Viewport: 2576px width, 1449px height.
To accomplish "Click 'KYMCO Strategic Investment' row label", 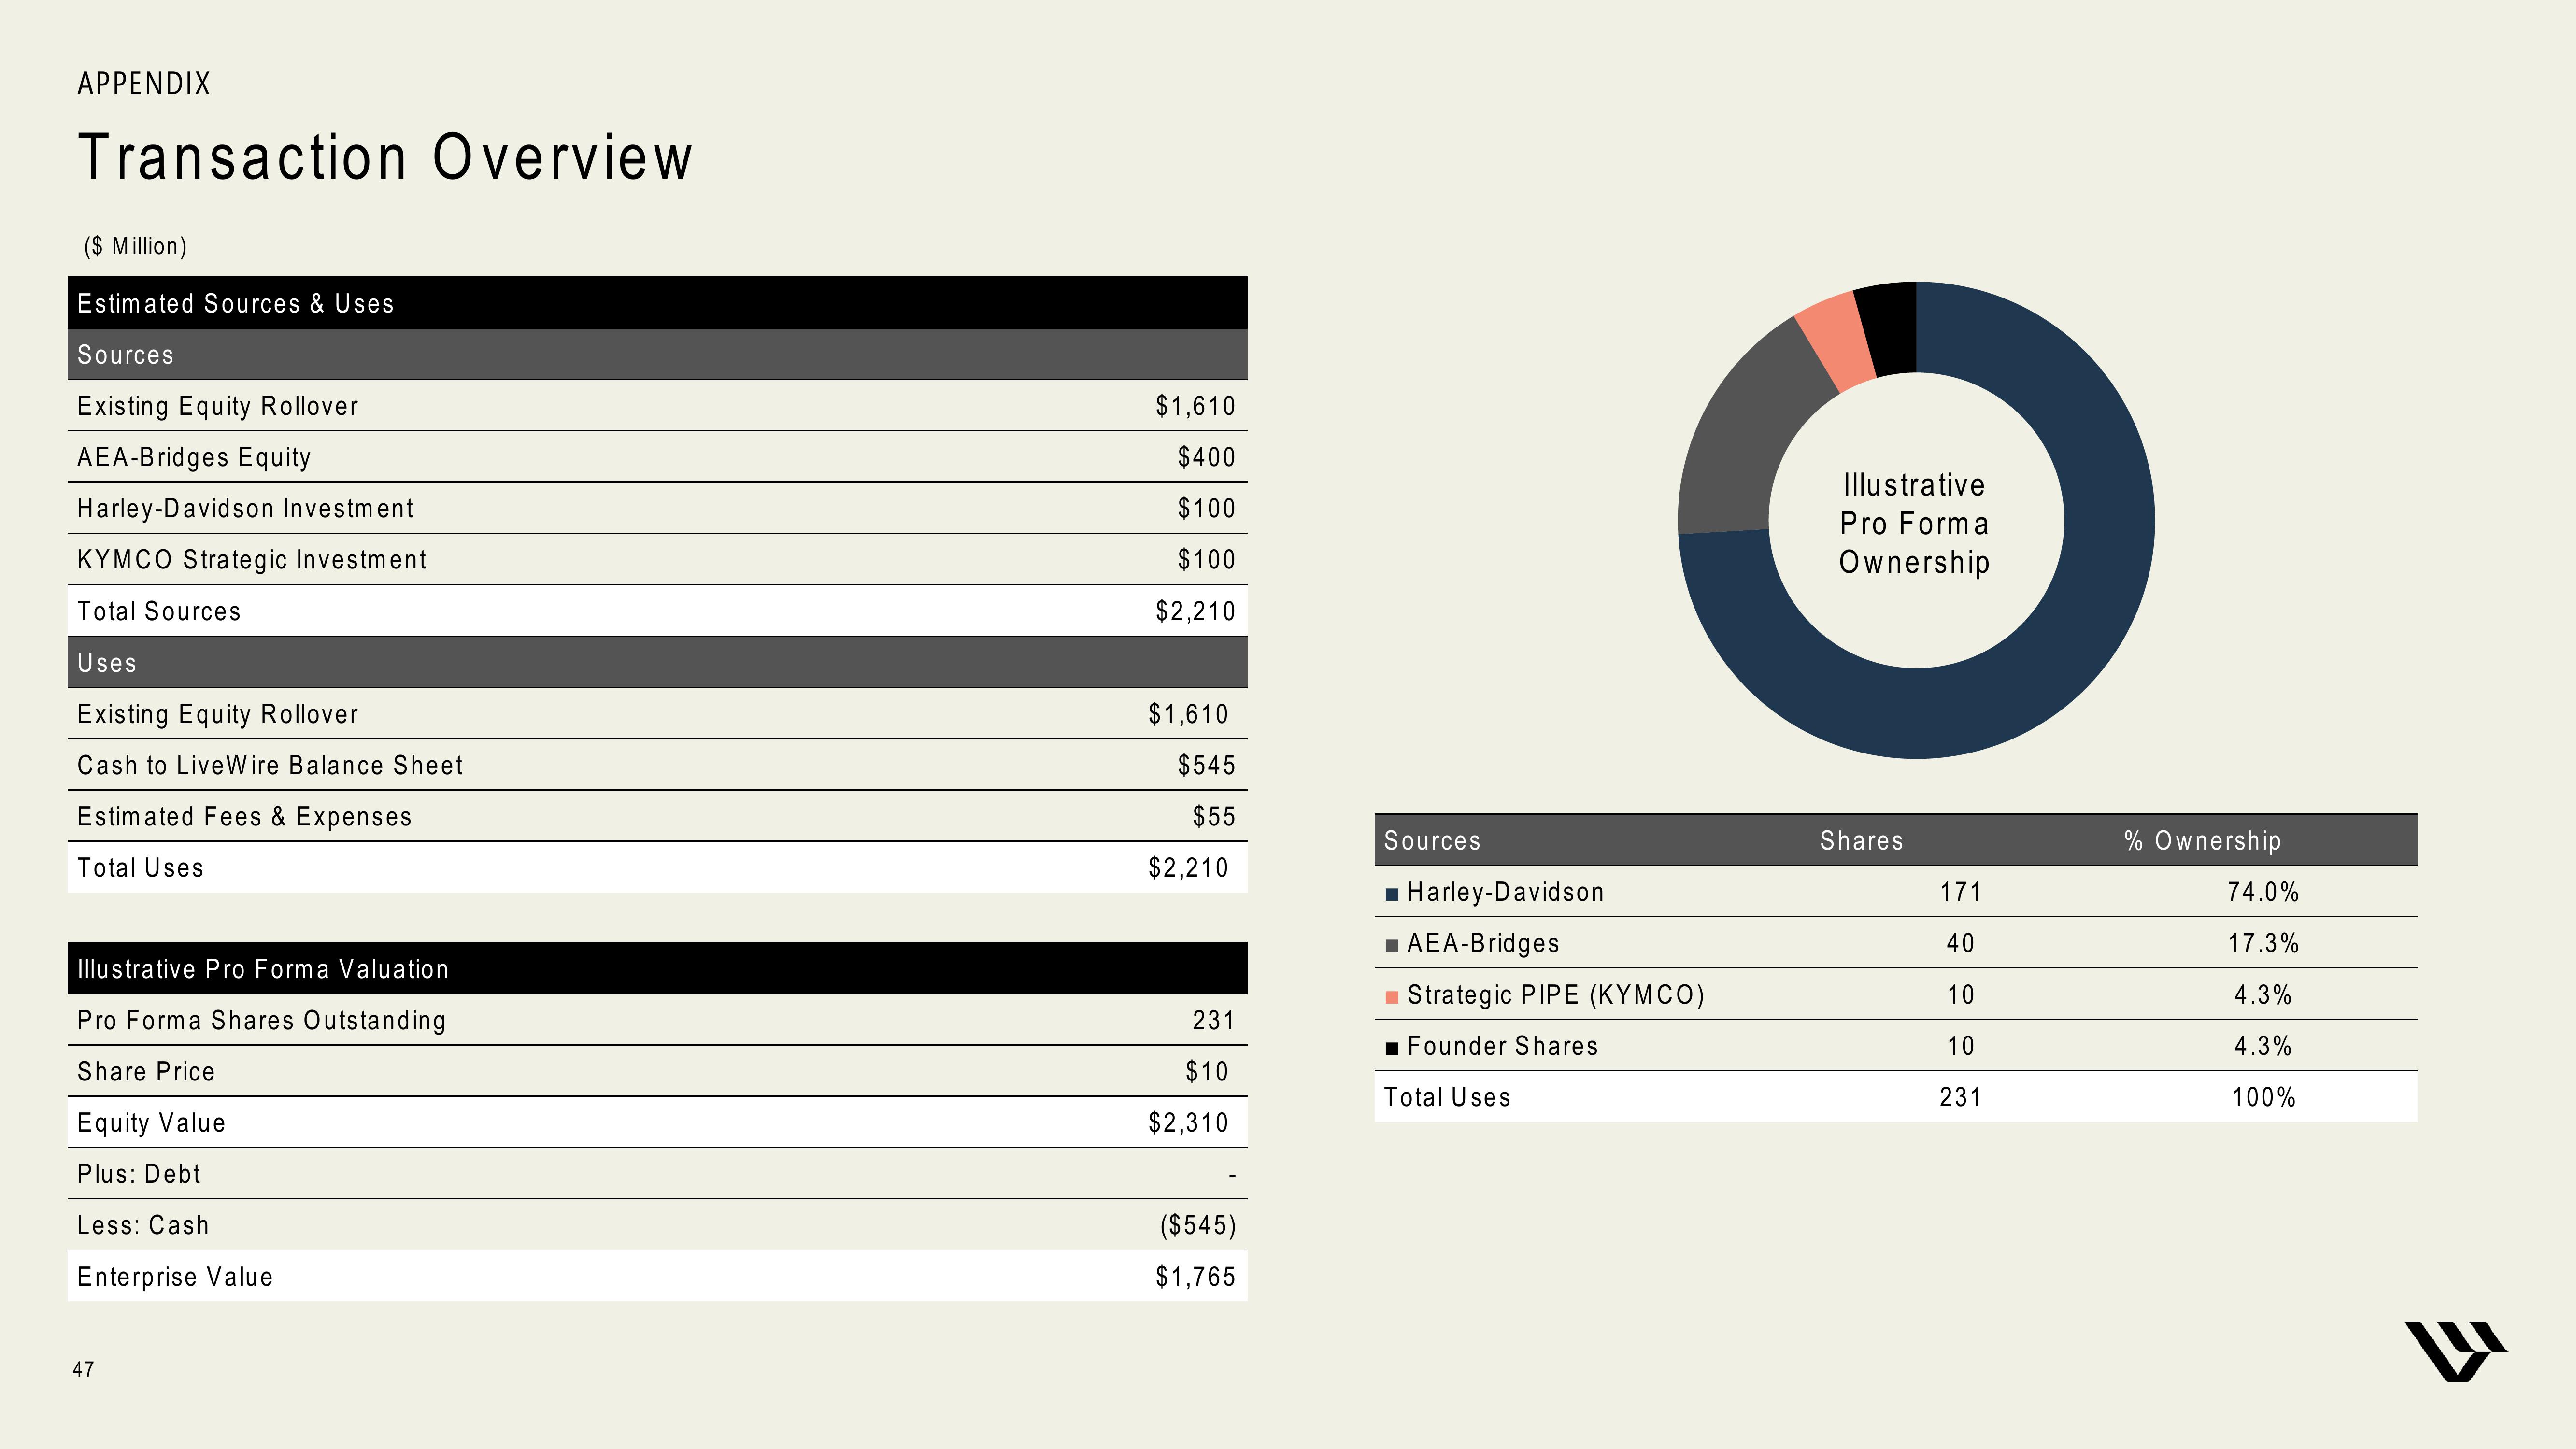I will point(252,560).
